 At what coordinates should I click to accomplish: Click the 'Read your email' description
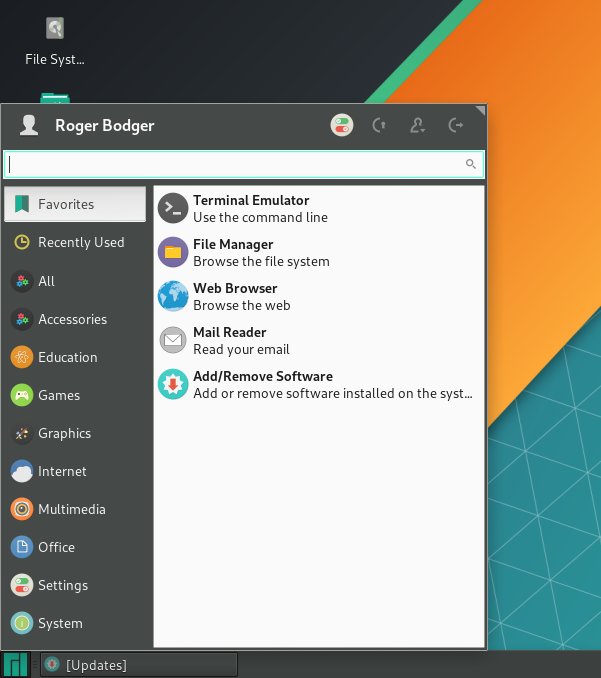[241, 349]
